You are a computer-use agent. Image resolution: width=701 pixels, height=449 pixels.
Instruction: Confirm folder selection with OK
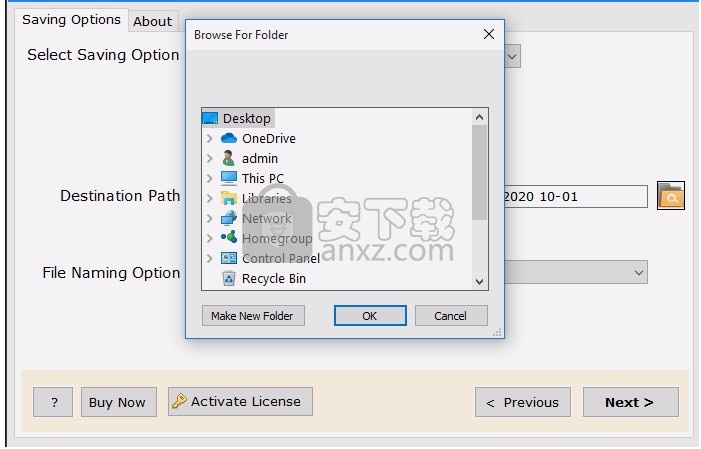(x=370, y=316)
